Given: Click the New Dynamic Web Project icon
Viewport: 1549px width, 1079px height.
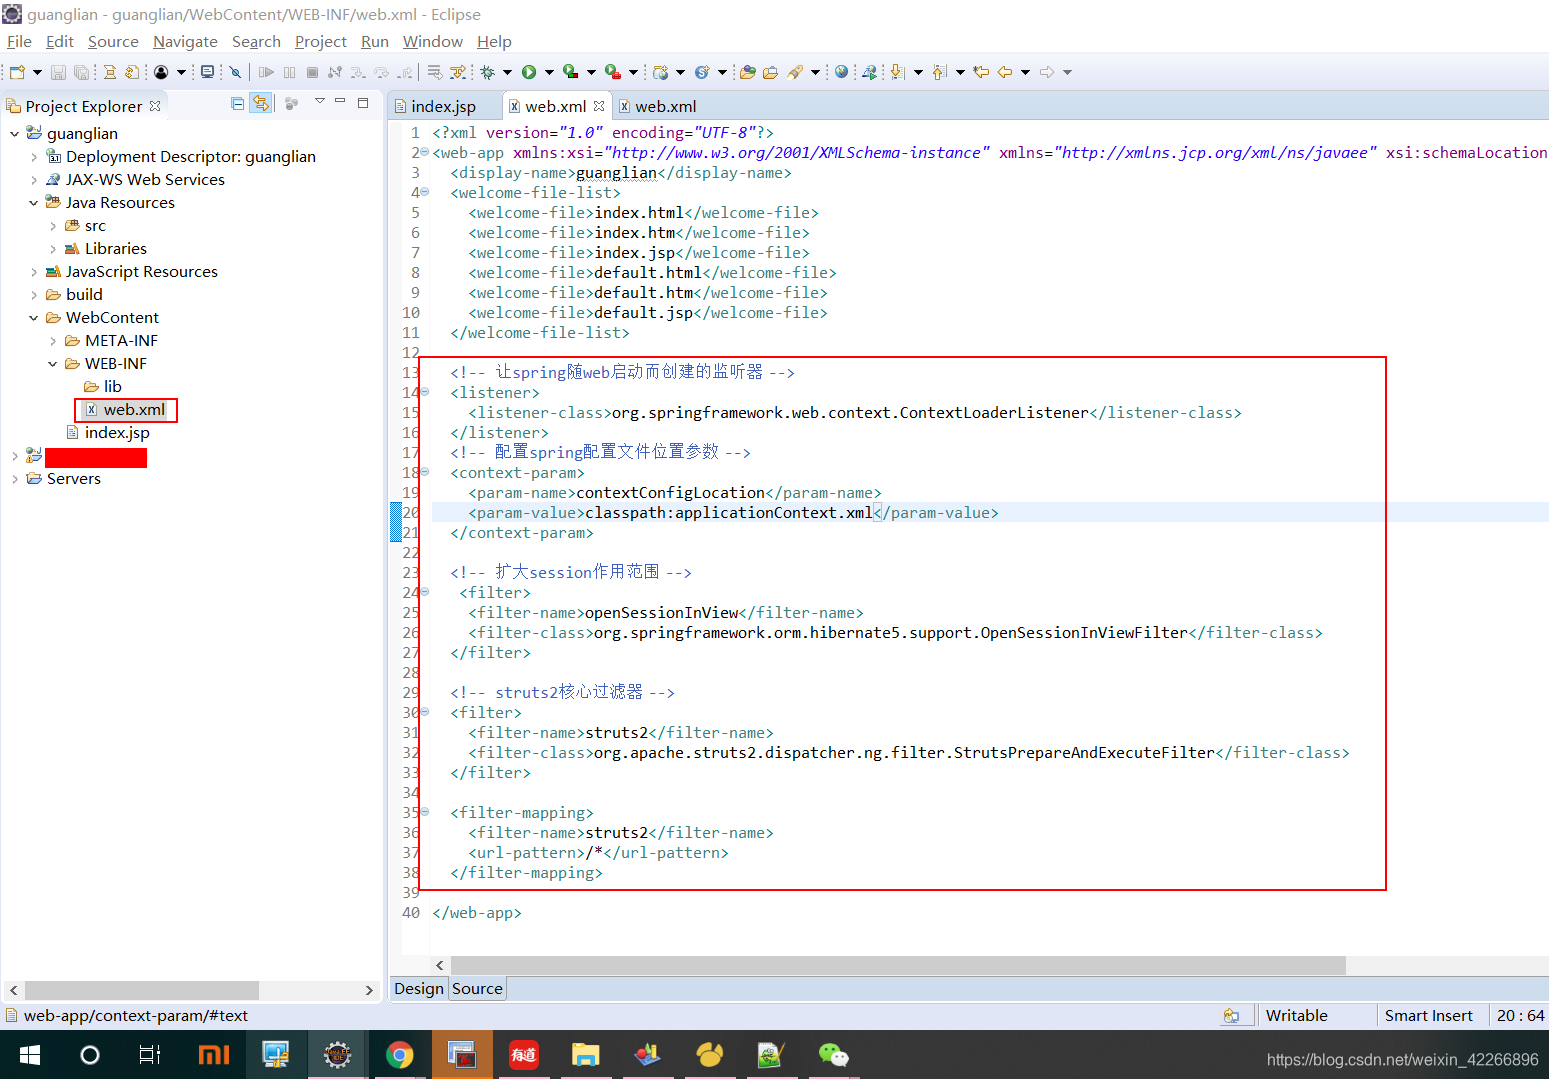Looking at the screenshot, I should point(661,72).
